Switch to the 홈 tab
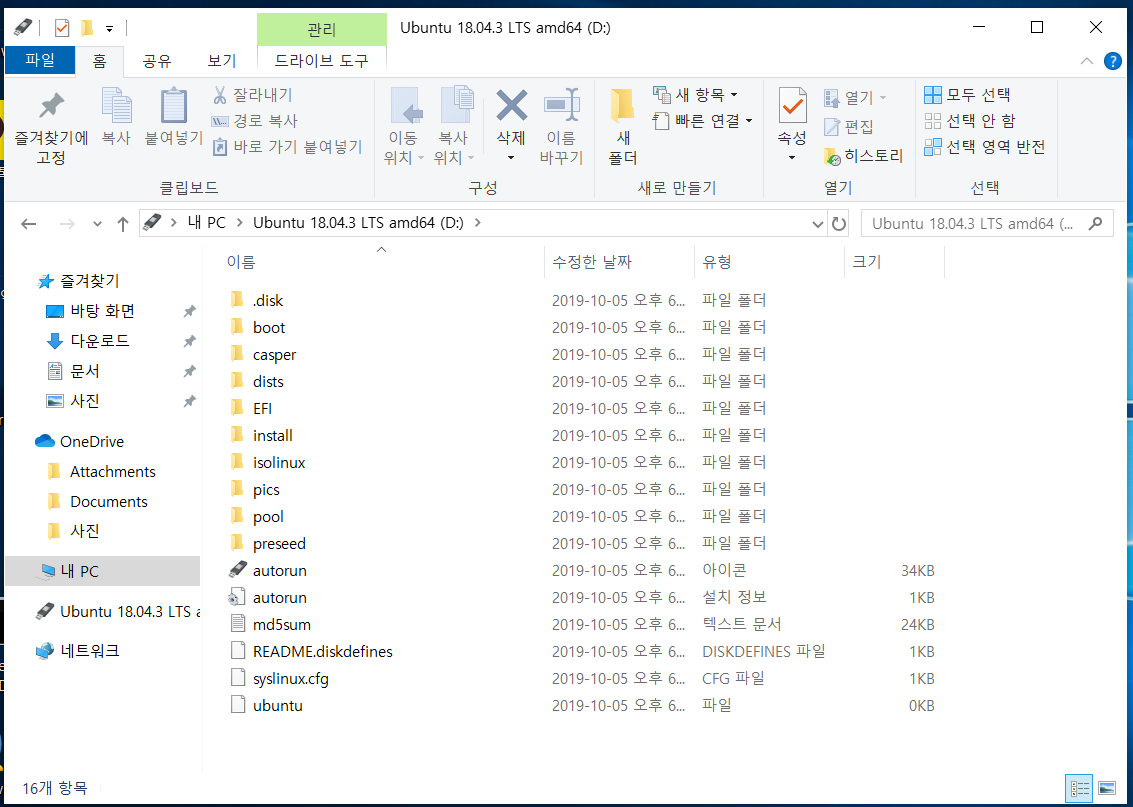The image size is (1133, 807). tap(99, 61)
